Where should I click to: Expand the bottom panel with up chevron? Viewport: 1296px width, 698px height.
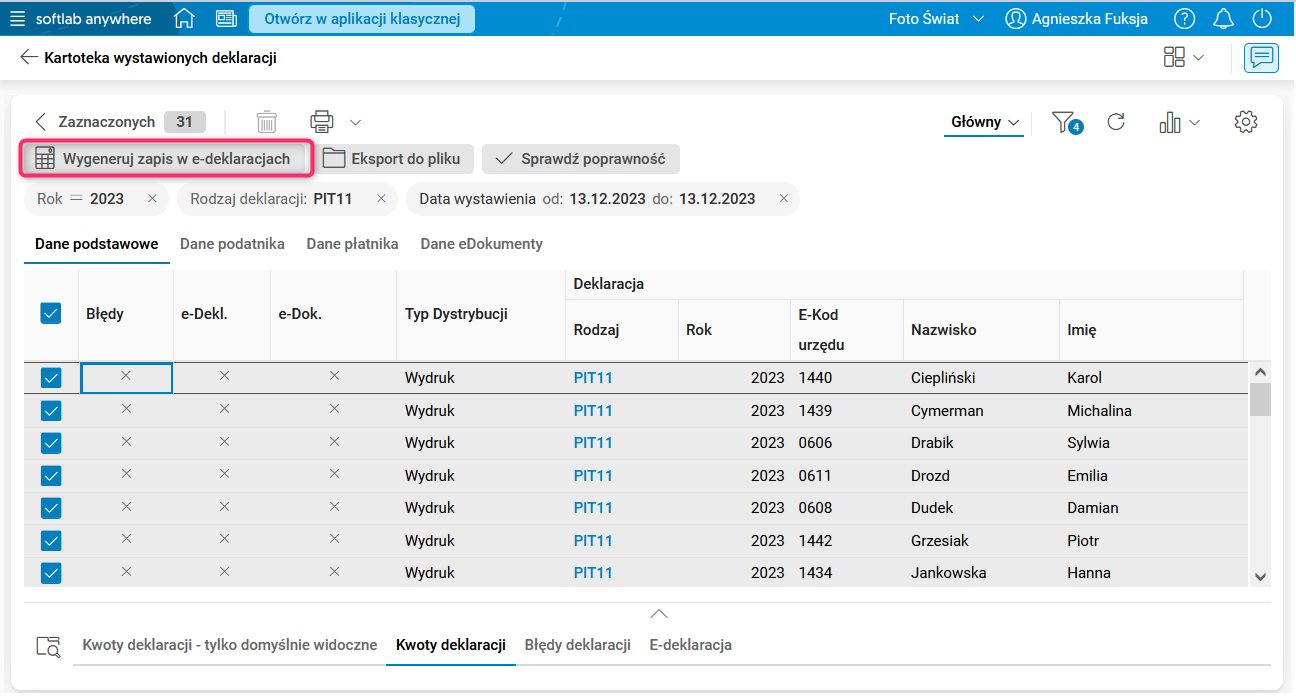[x=658, y=613]
